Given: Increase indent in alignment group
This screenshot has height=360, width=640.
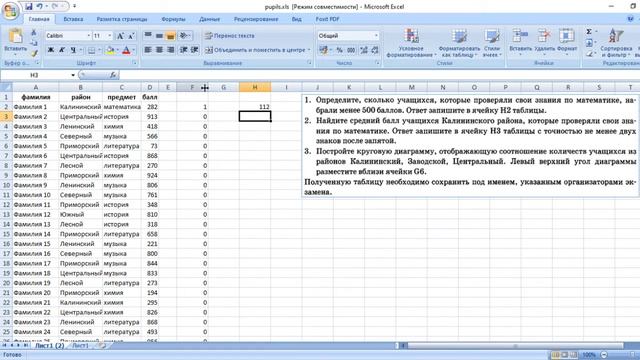Looking at the screenshot, I should [194, 50].
